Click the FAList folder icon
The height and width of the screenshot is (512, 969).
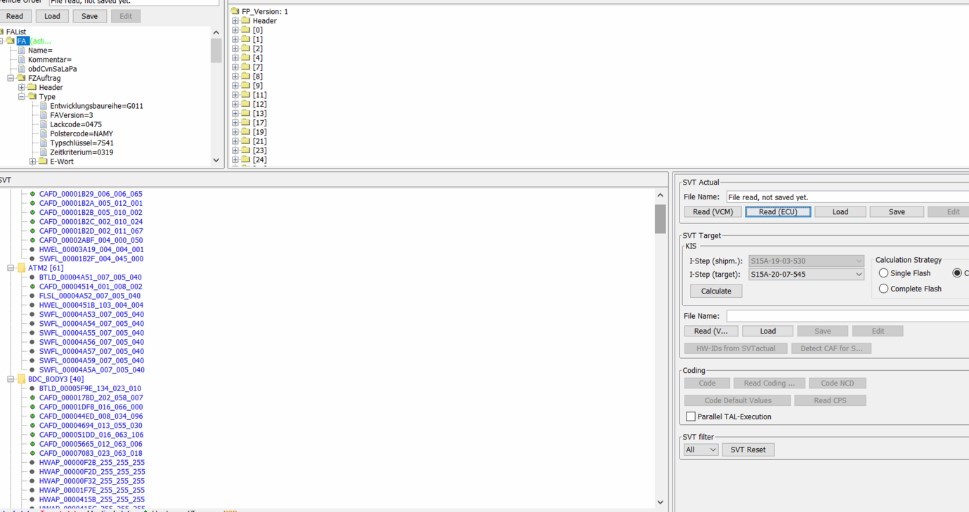coord(2,32)
